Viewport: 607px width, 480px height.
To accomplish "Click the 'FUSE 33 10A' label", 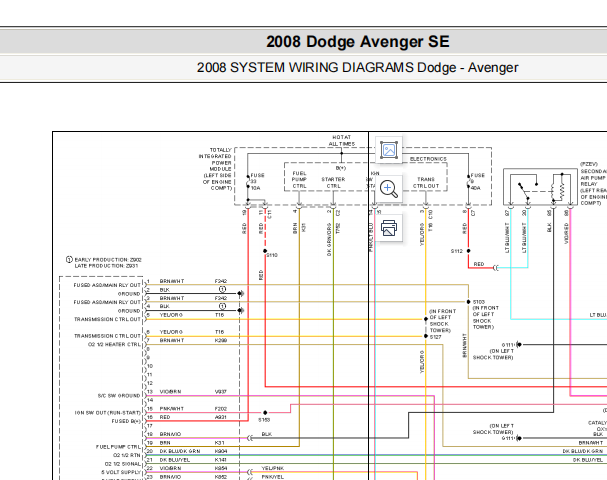I will 257,182.
